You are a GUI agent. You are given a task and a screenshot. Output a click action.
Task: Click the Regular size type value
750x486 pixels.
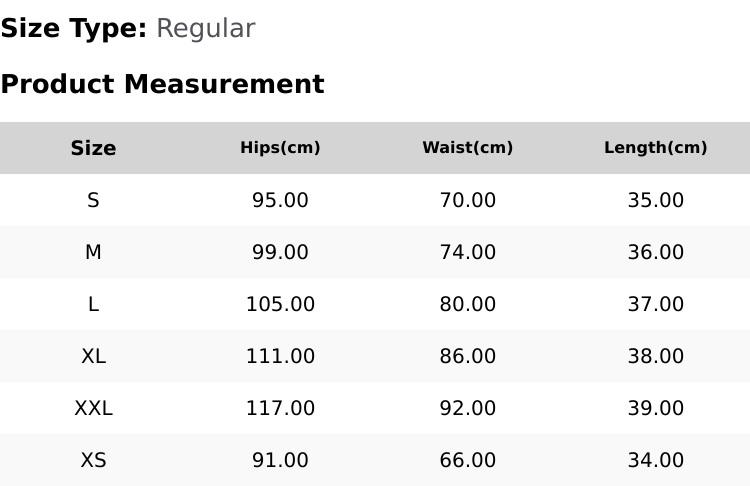206,28
